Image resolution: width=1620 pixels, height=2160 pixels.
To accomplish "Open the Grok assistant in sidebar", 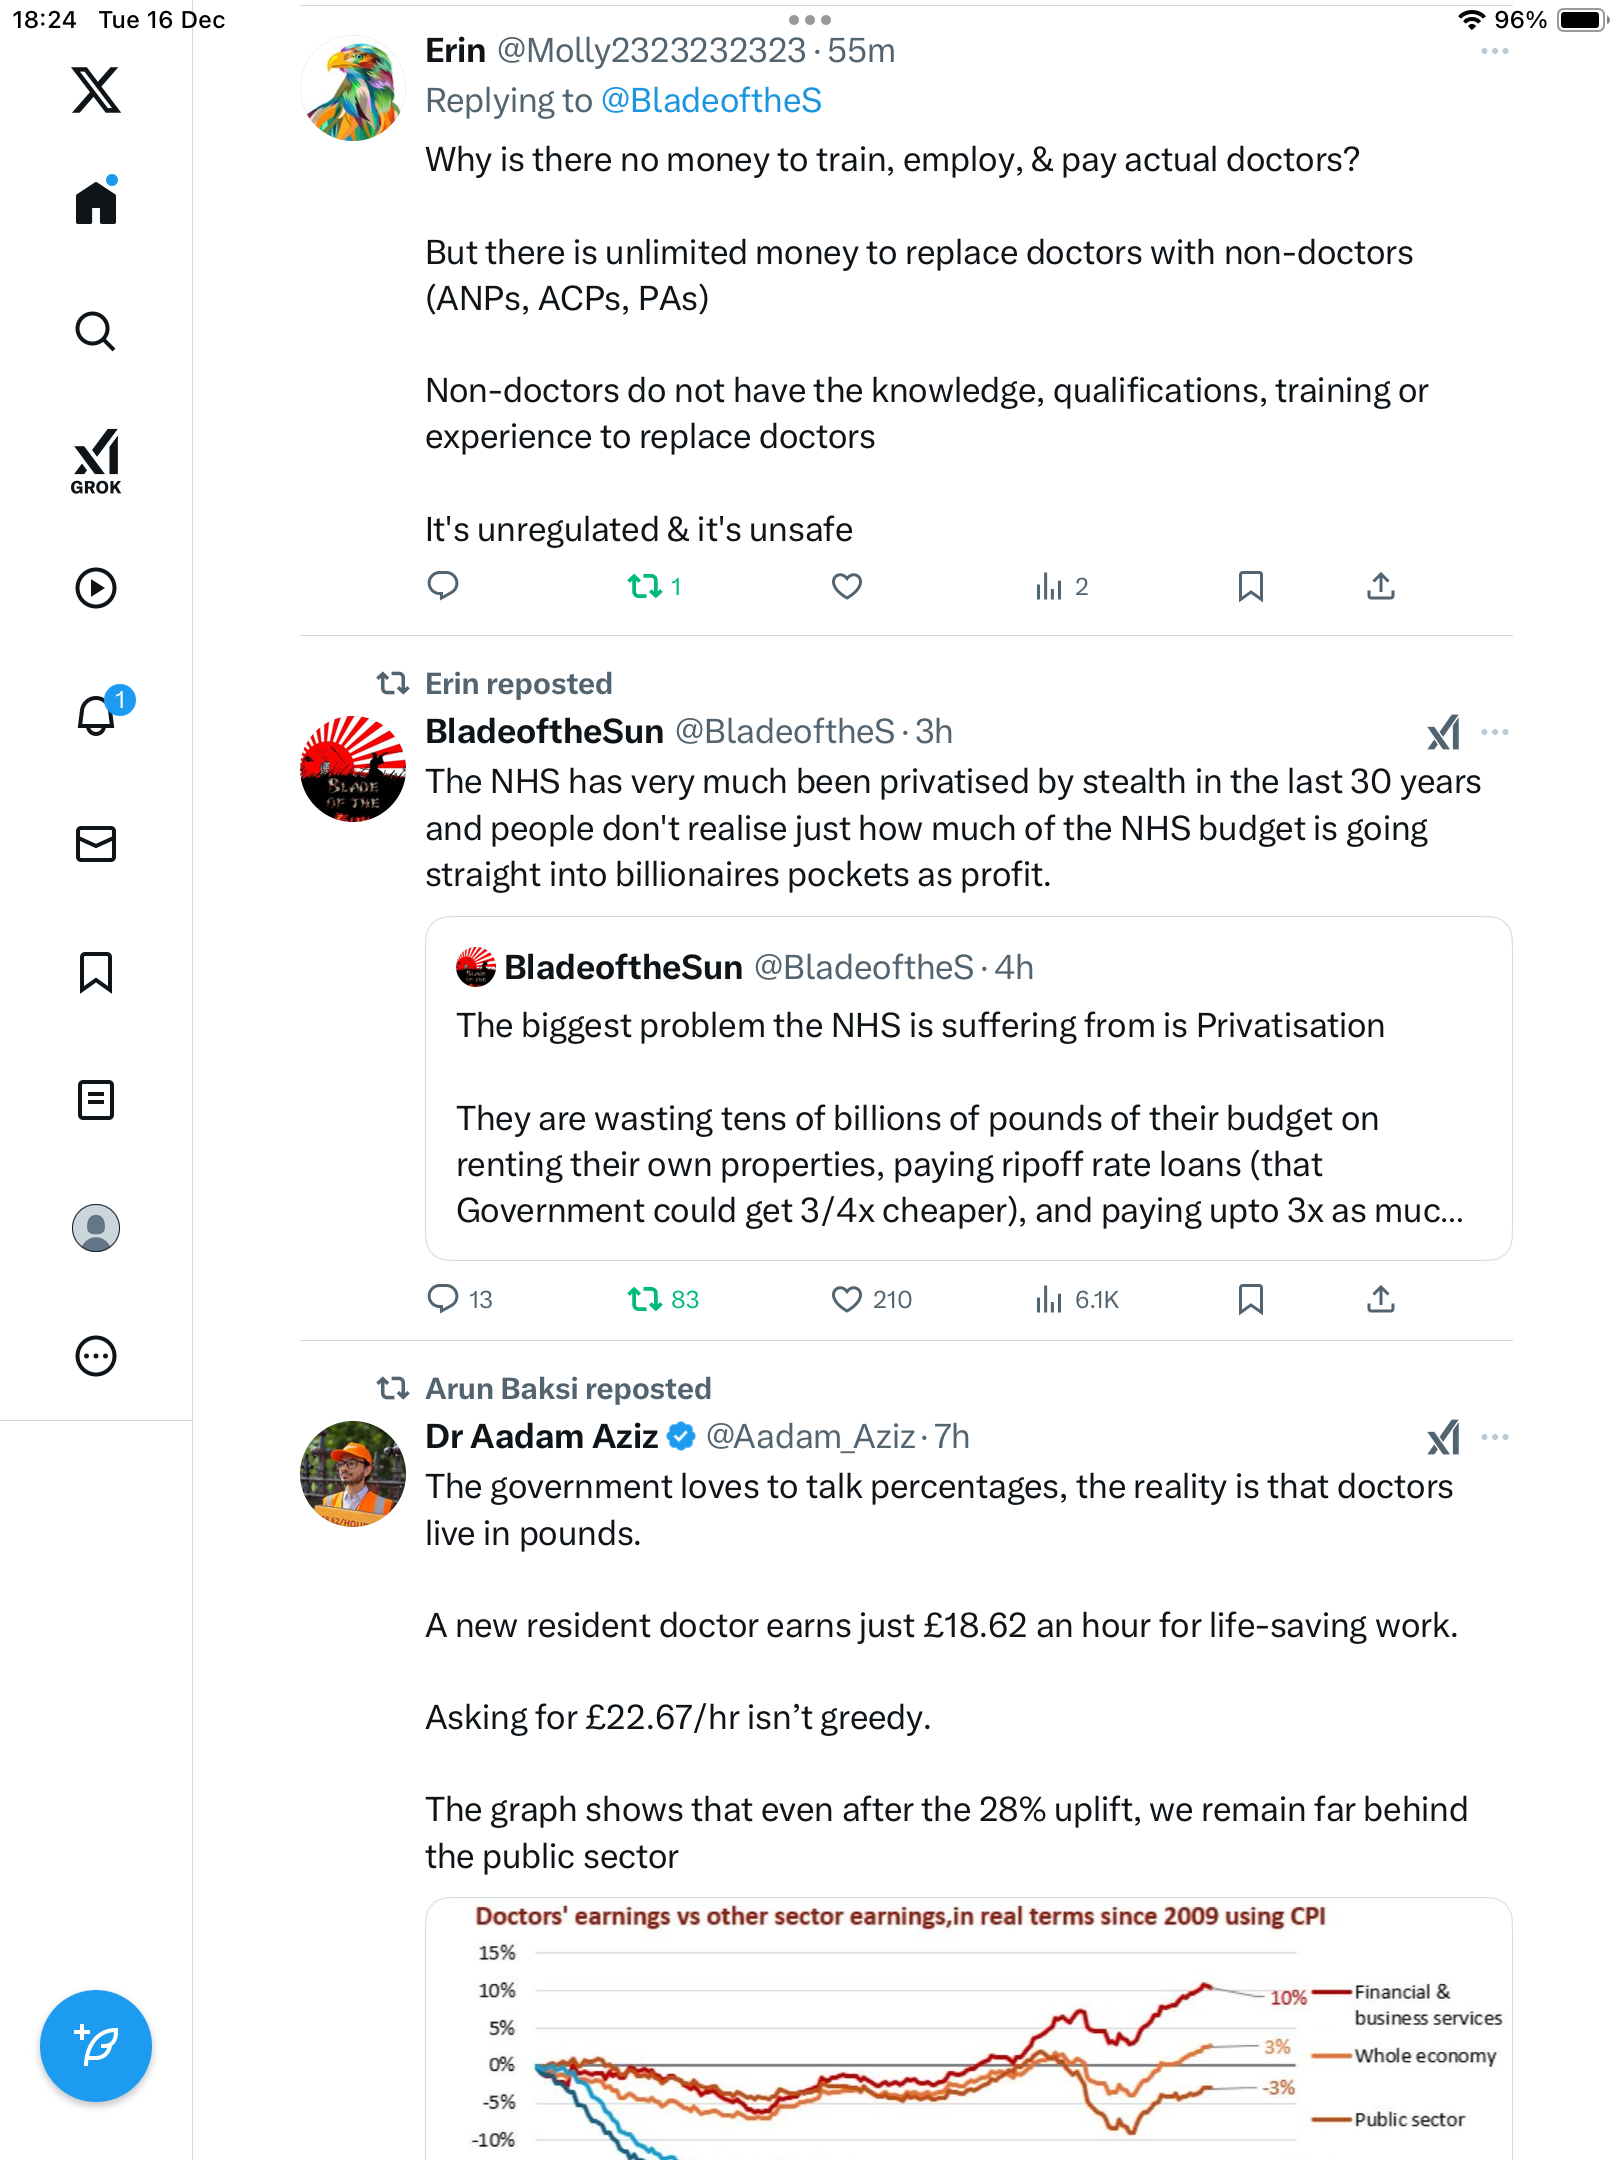I will [x=96, y=461].
